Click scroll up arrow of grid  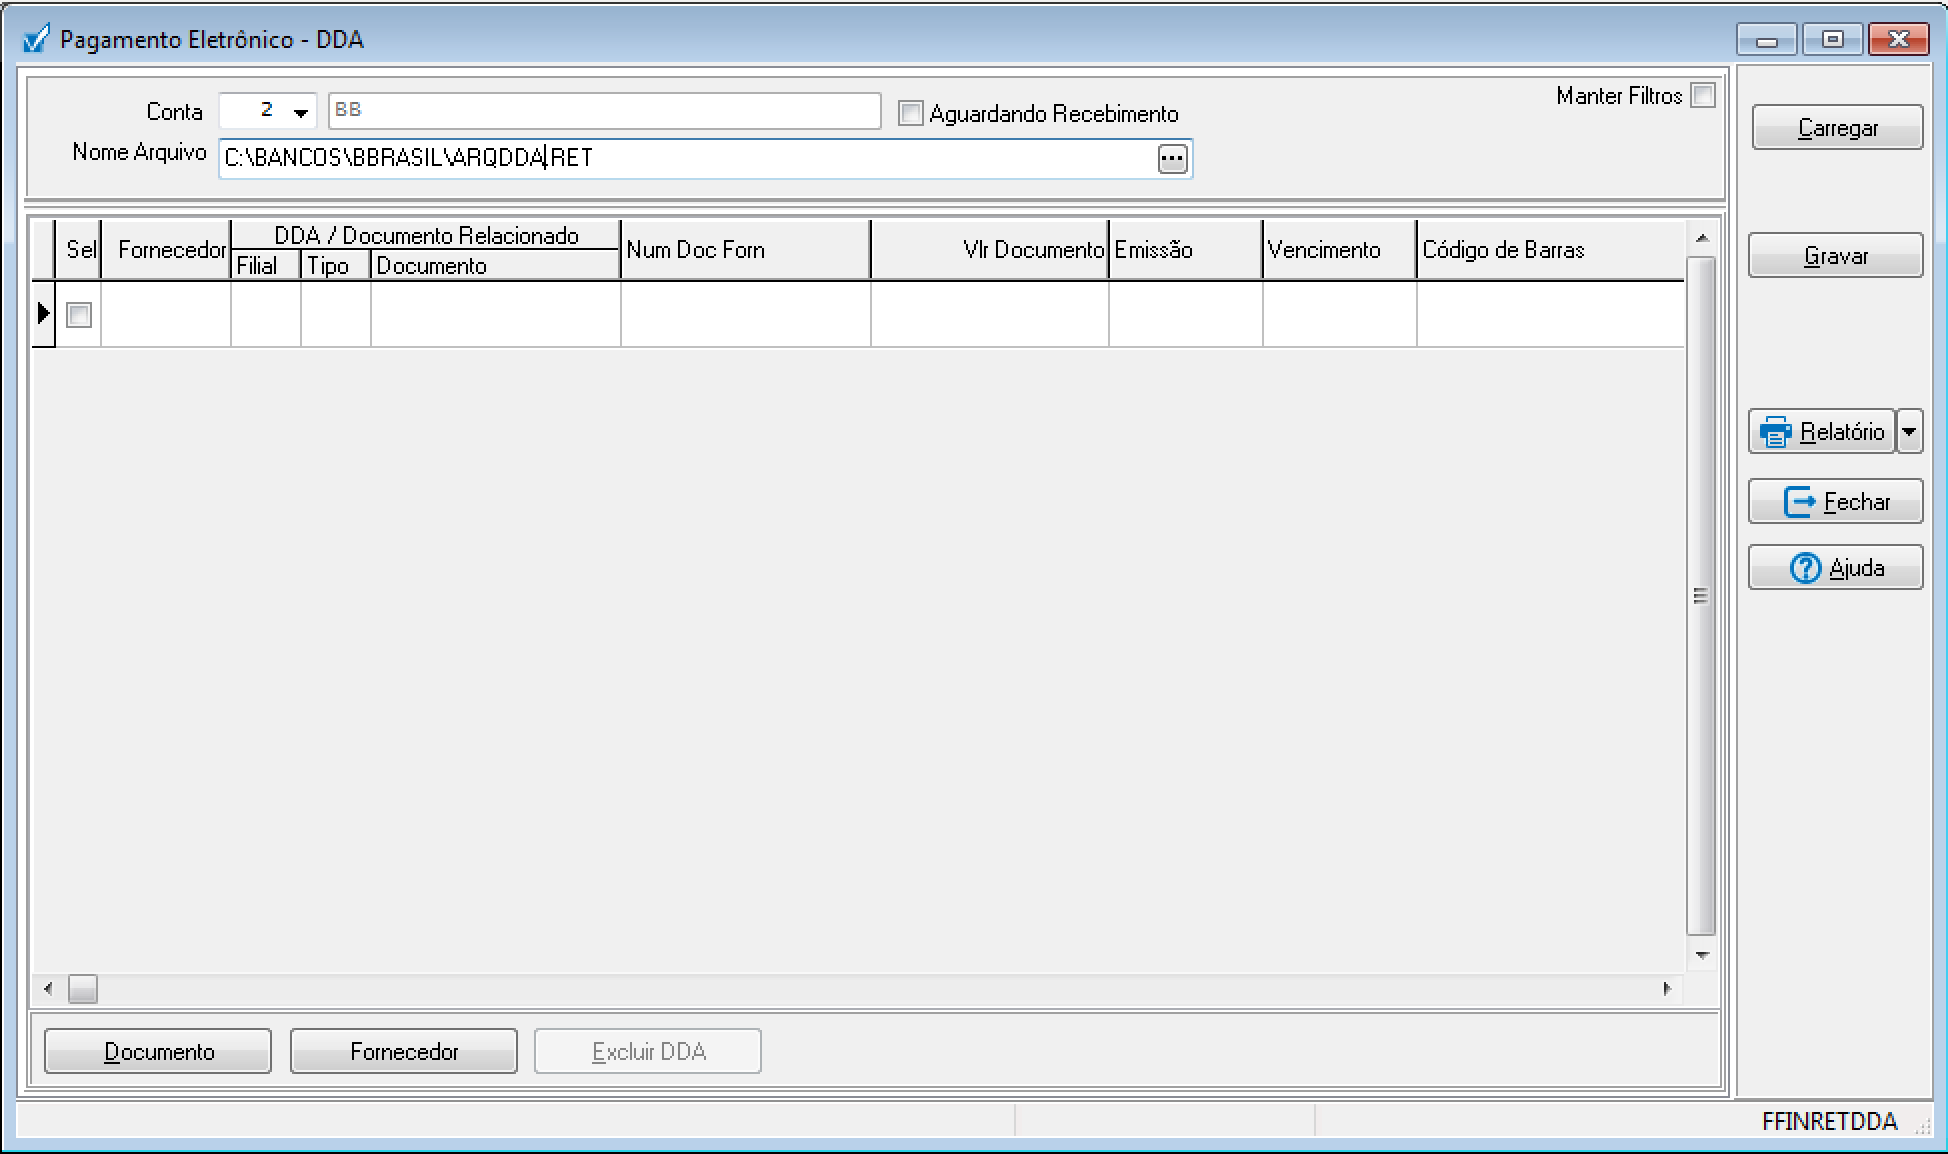pyautogui.click(x=1702, y=239)
